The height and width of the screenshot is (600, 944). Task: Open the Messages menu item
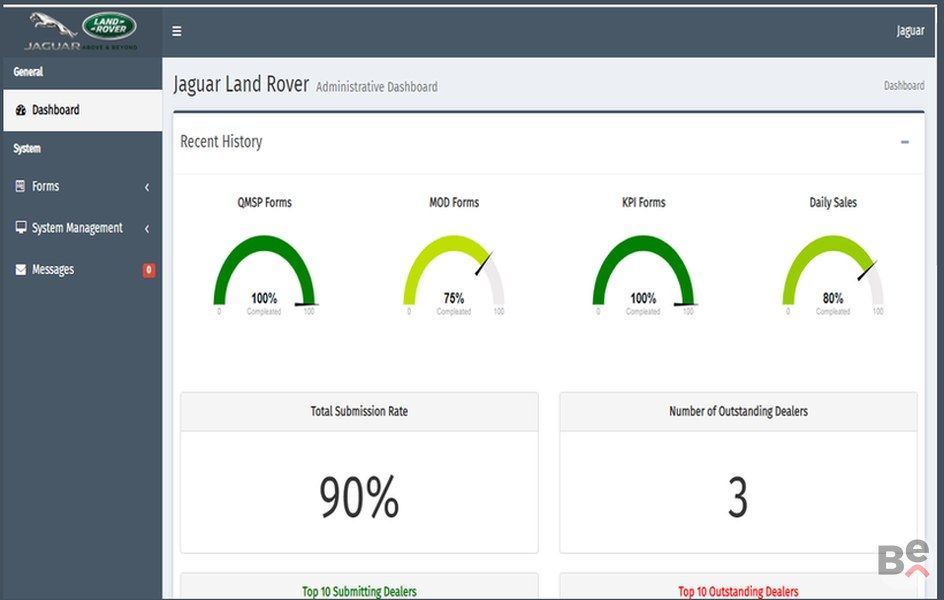[x=53, y=270]
